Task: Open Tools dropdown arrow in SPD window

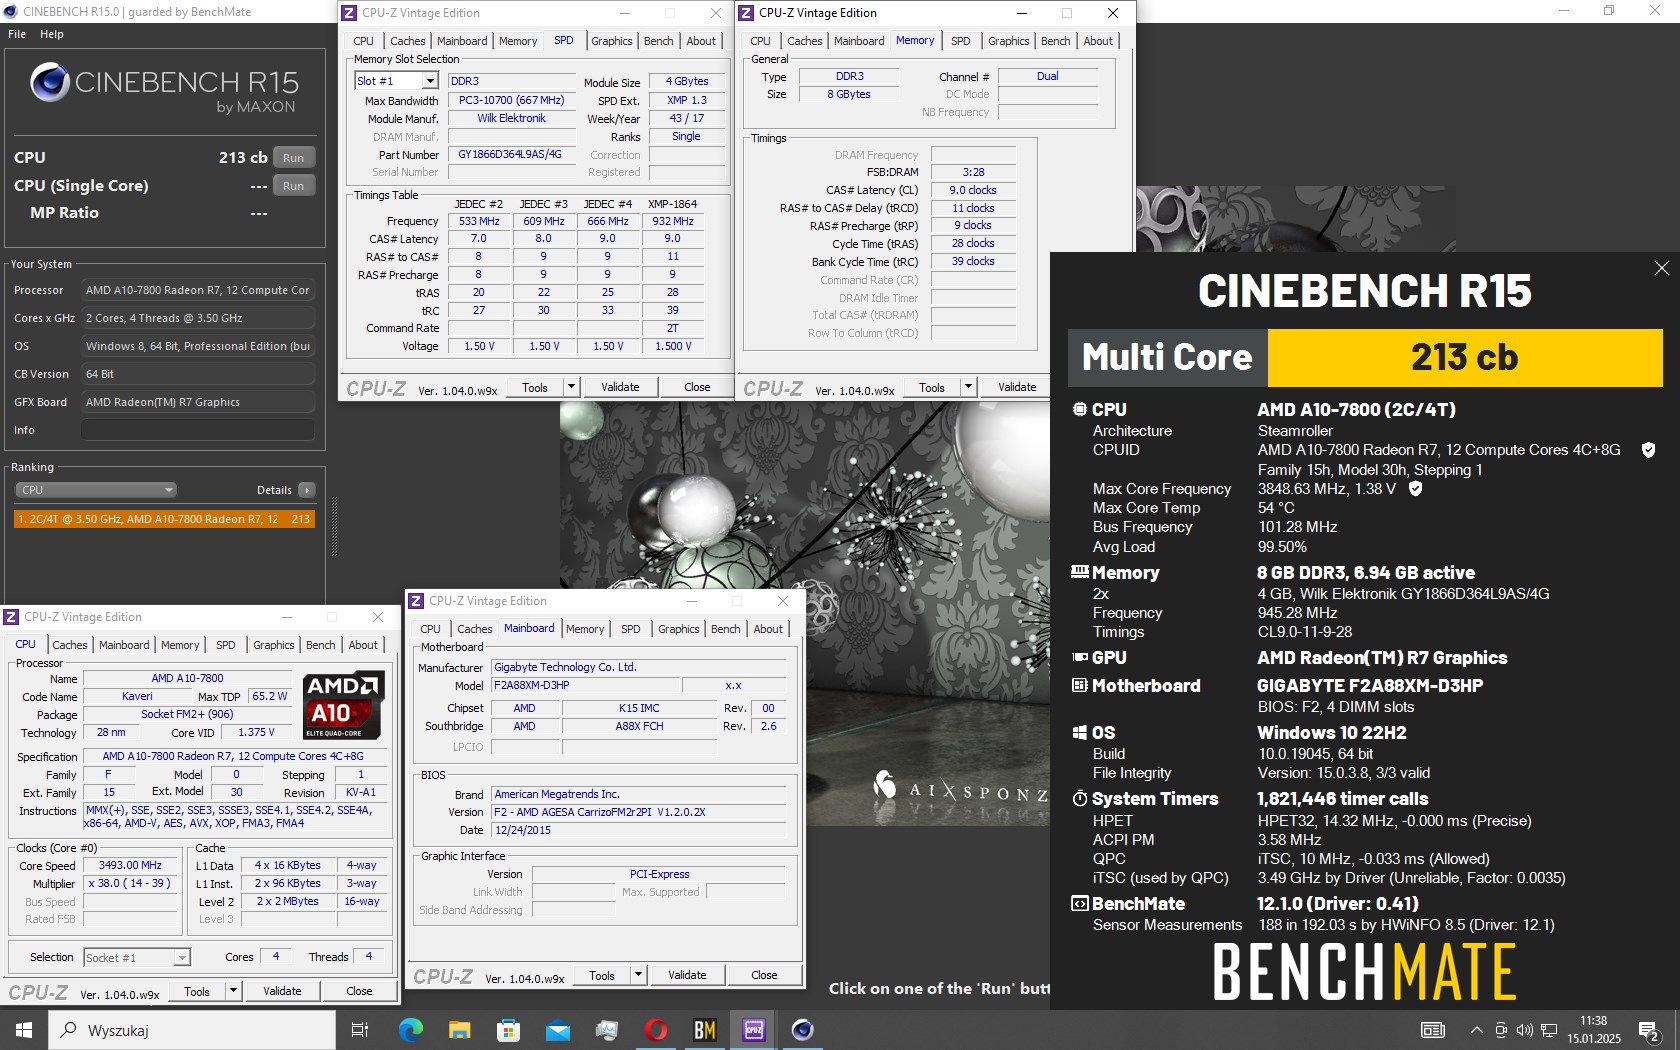Action: tap(571, 387)
